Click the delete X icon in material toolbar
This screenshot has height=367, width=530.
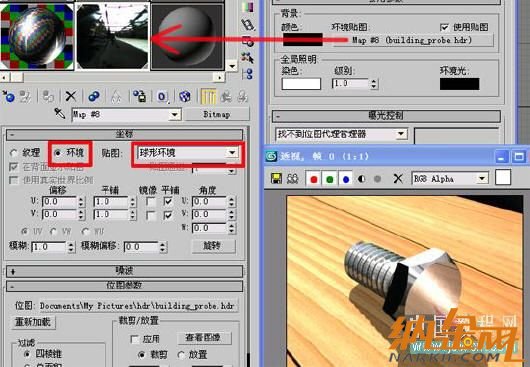point(71,96)
